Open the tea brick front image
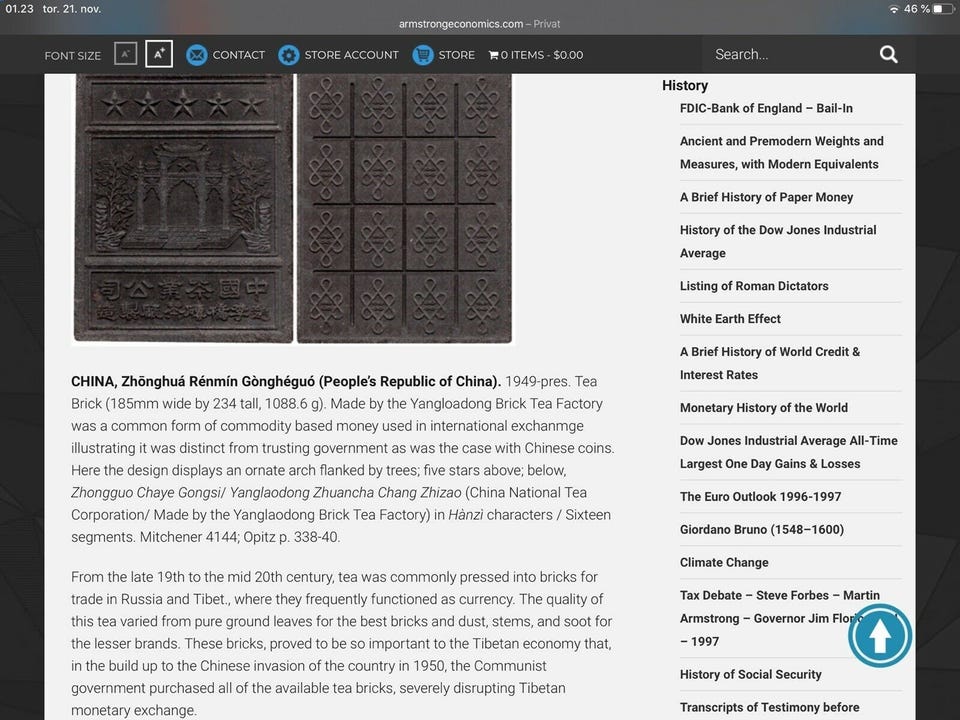 (183, 208)
